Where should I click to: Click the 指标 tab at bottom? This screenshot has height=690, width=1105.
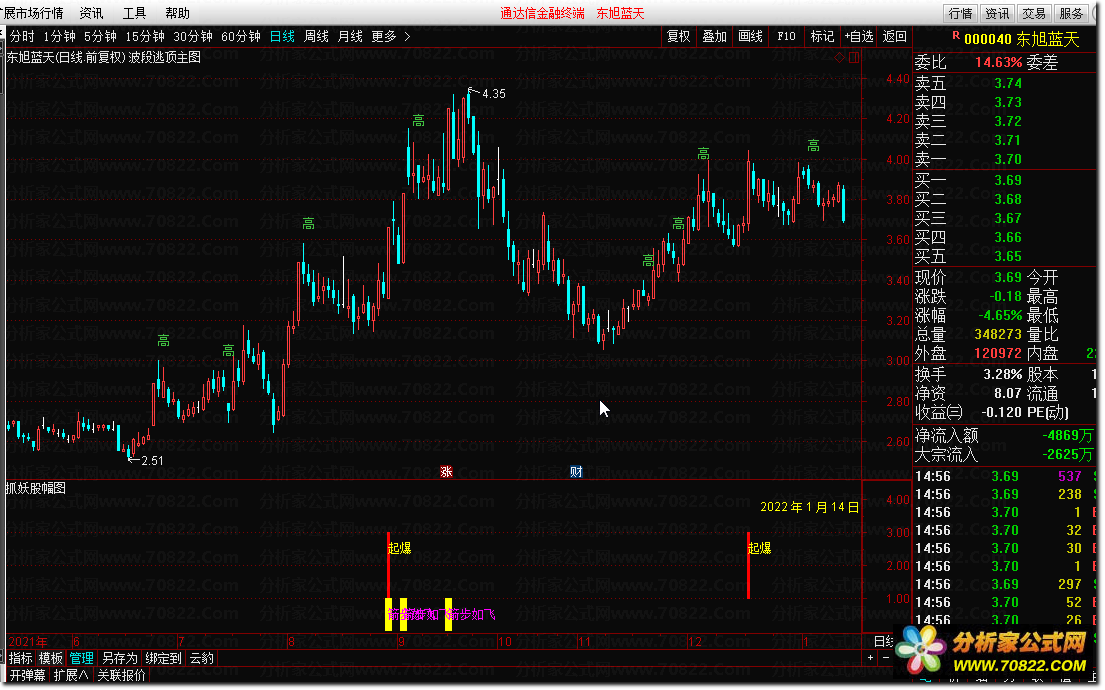[20, 658]
